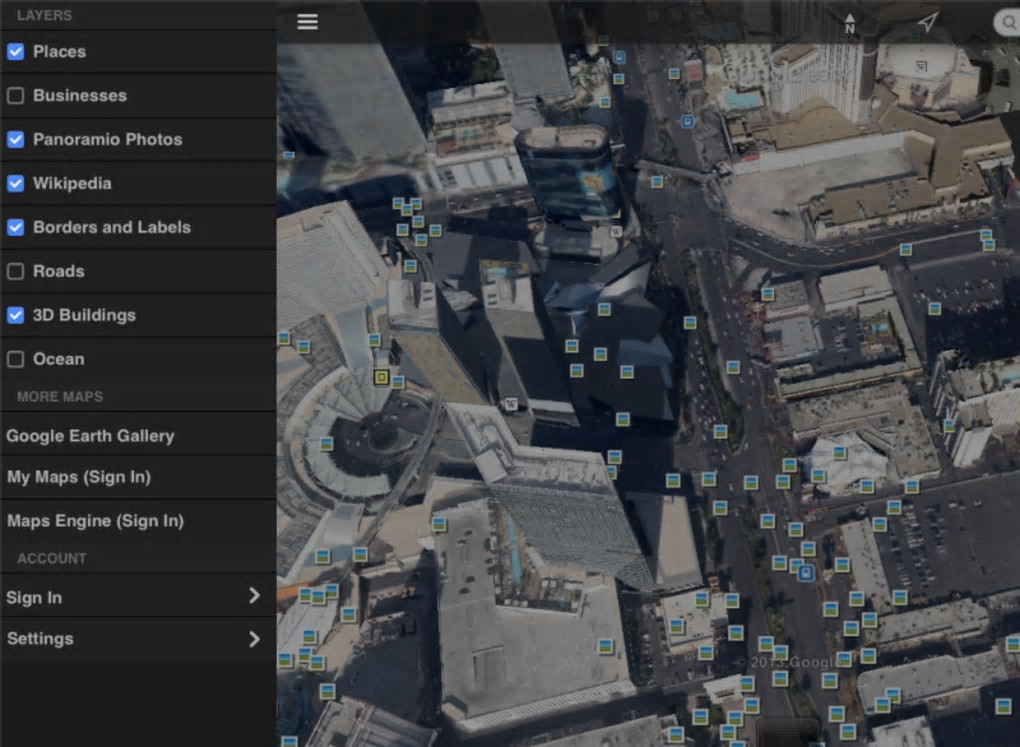Open the Settings entry
1020x747 pixels.
point(40,639)
